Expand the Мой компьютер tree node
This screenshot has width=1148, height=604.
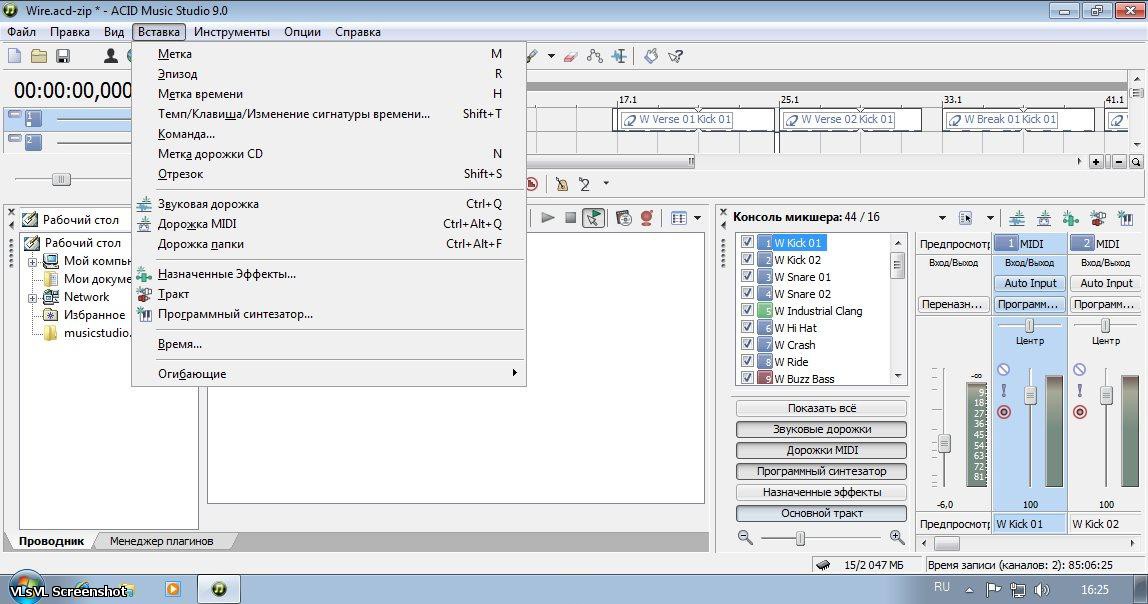pos(32,261)
